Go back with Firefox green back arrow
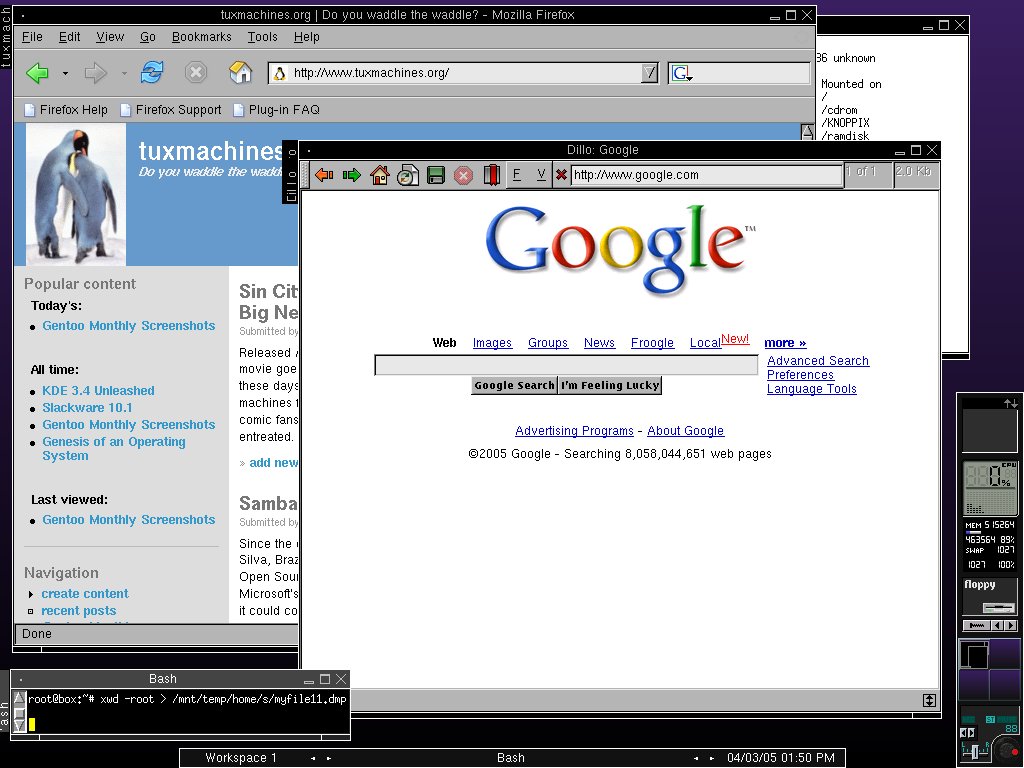Screen dimensions: 1024x768 [x=38, y=72]
